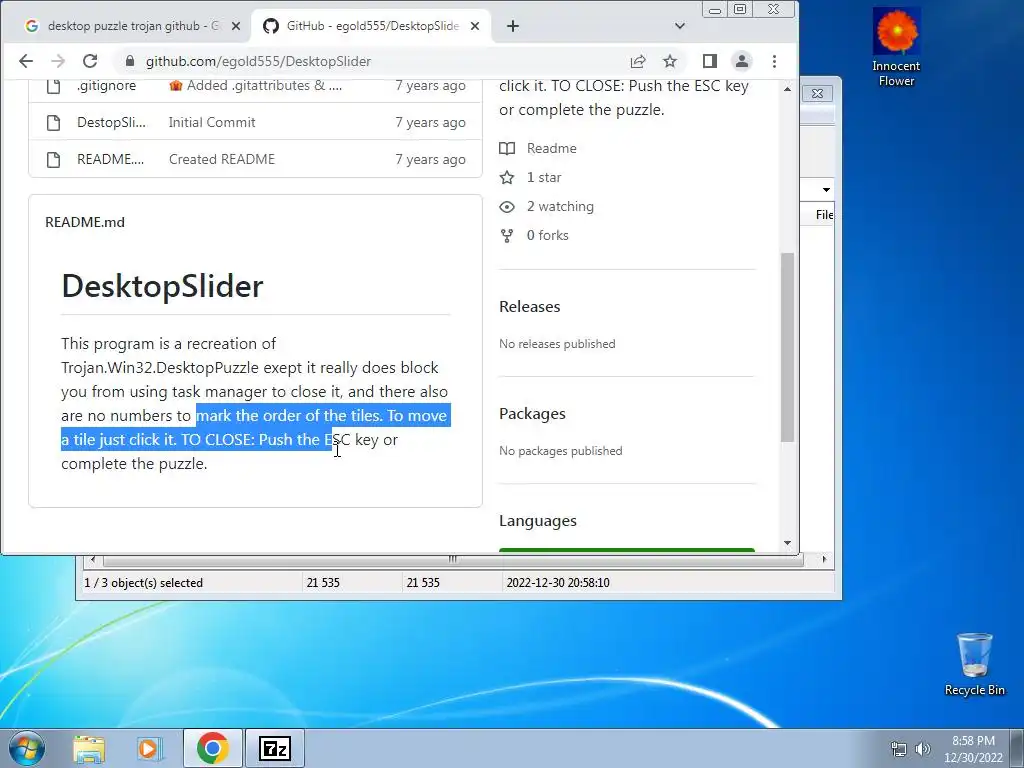Click the page scrollbar up arrow
The height and width of the screenshot is (768, 1024).
coord(788,89)
